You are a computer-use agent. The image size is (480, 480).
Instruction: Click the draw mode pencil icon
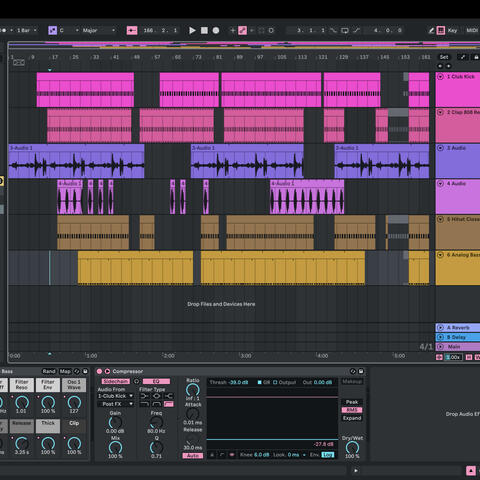[431, 30]
